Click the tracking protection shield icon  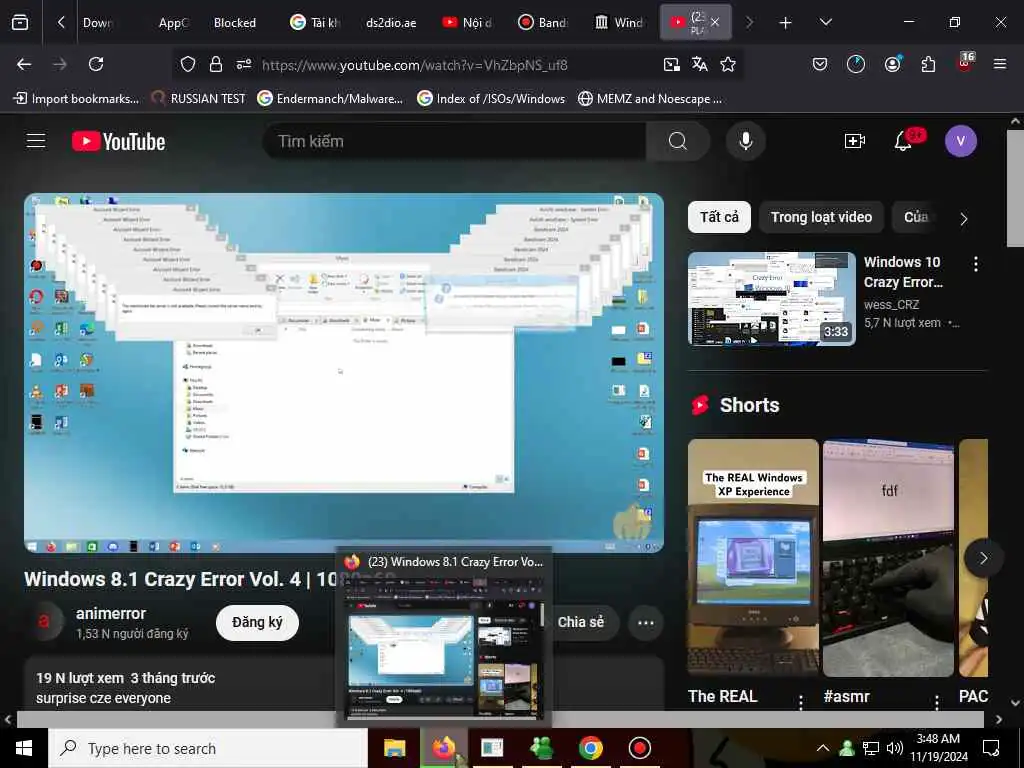[188, 64]
